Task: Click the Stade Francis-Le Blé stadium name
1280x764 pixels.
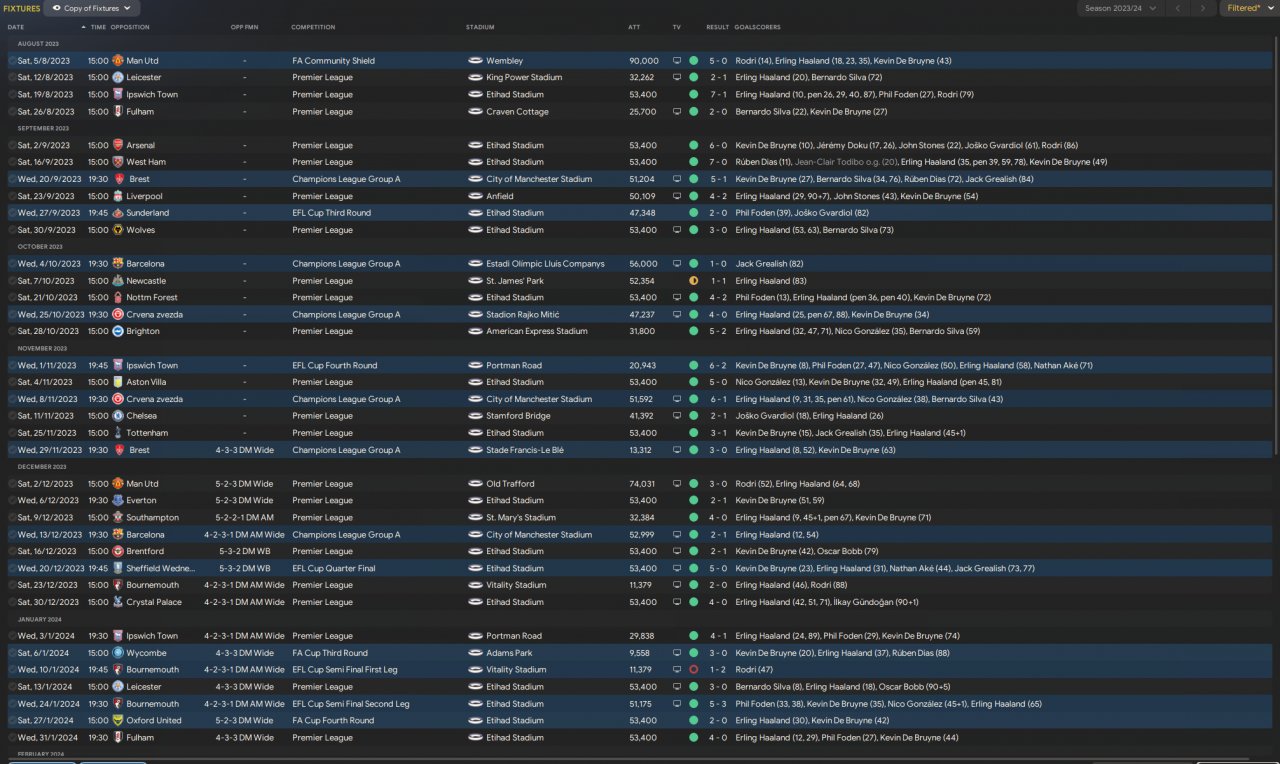Action: (x=525, y=450)
